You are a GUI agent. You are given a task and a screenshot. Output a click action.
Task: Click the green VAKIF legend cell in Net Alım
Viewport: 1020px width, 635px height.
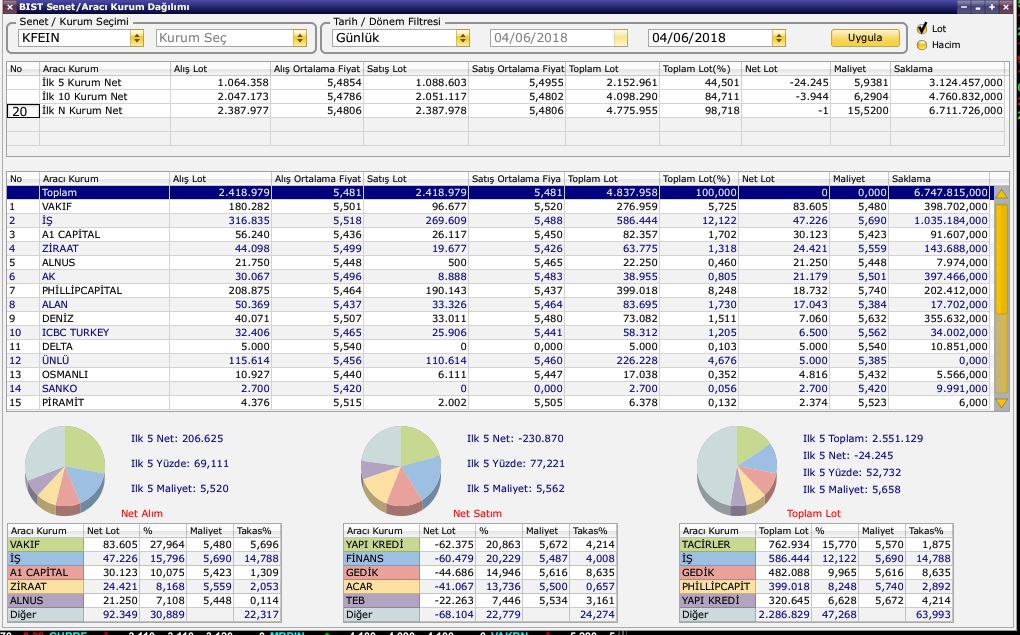[x=46, y=545]
